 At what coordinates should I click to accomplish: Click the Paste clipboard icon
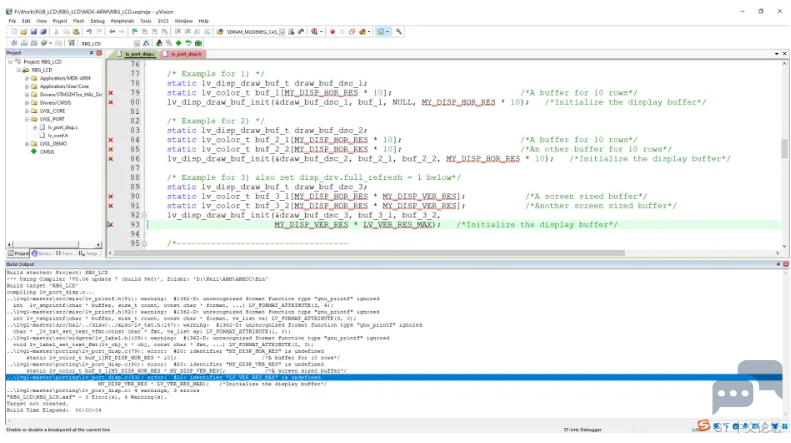76,32
